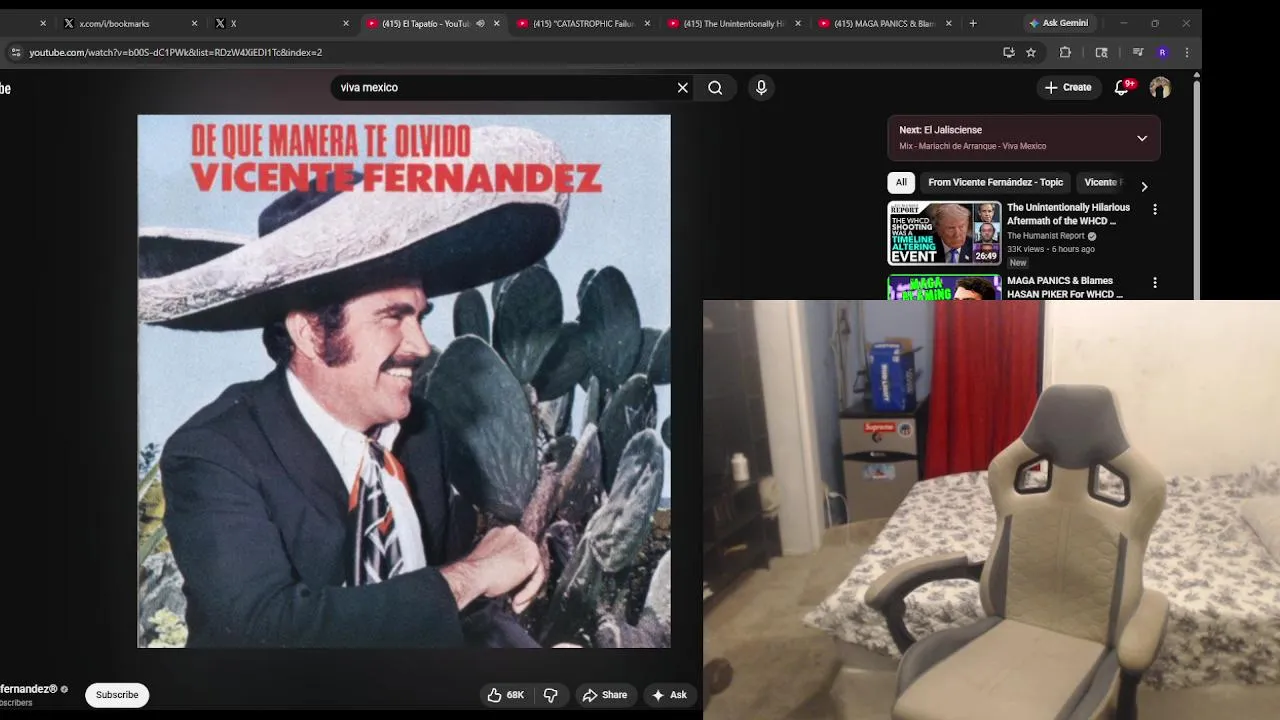Select the 'All' filter chip

click(x=901, y=182)
